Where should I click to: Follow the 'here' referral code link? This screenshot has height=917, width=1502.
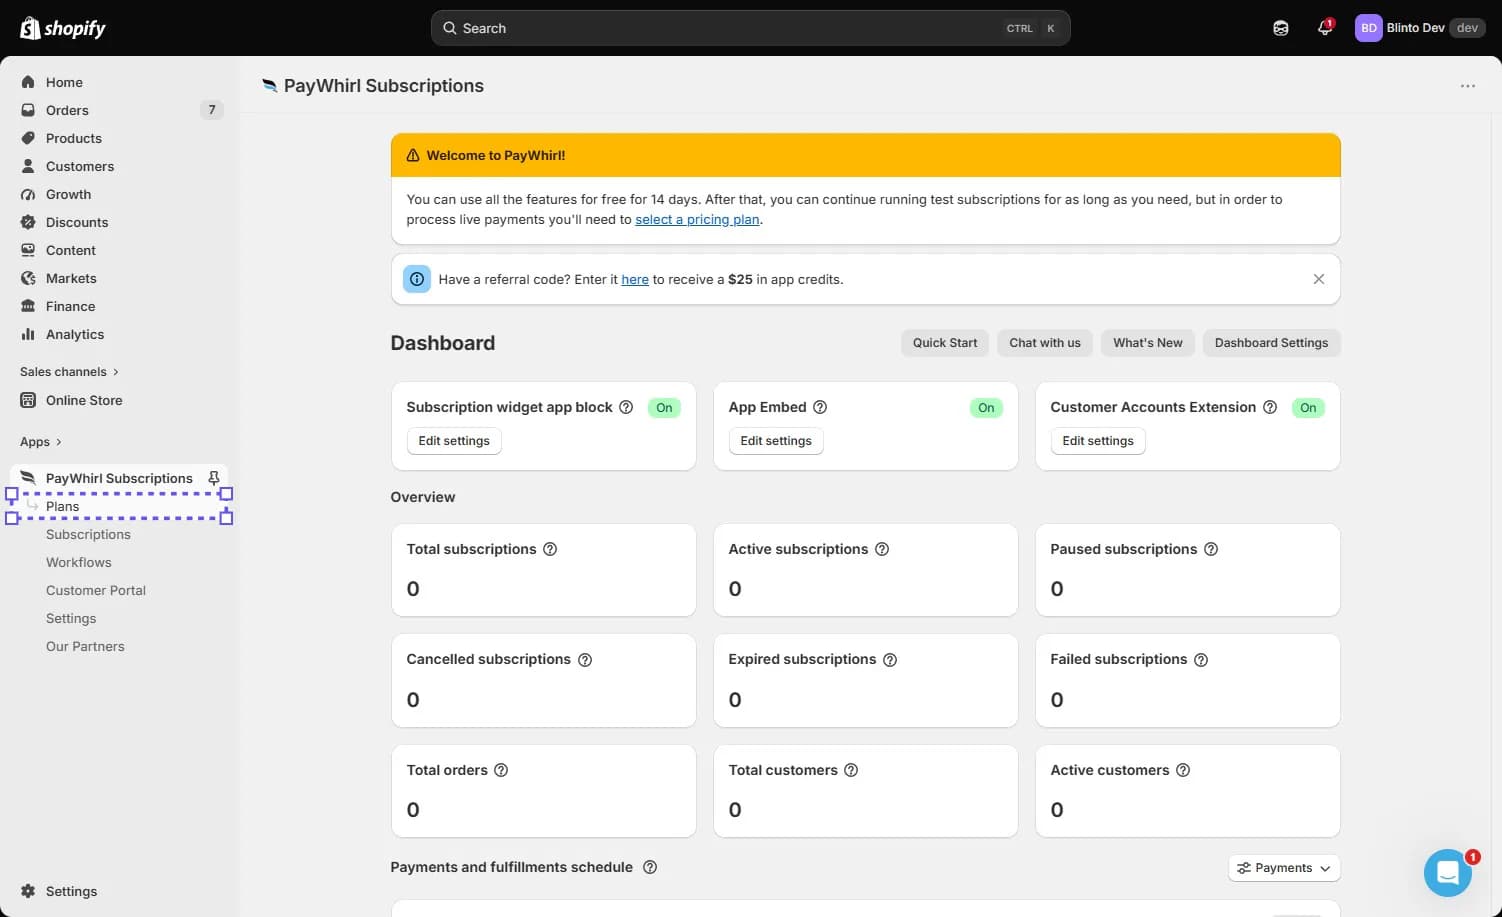click(x=635, y=279)
